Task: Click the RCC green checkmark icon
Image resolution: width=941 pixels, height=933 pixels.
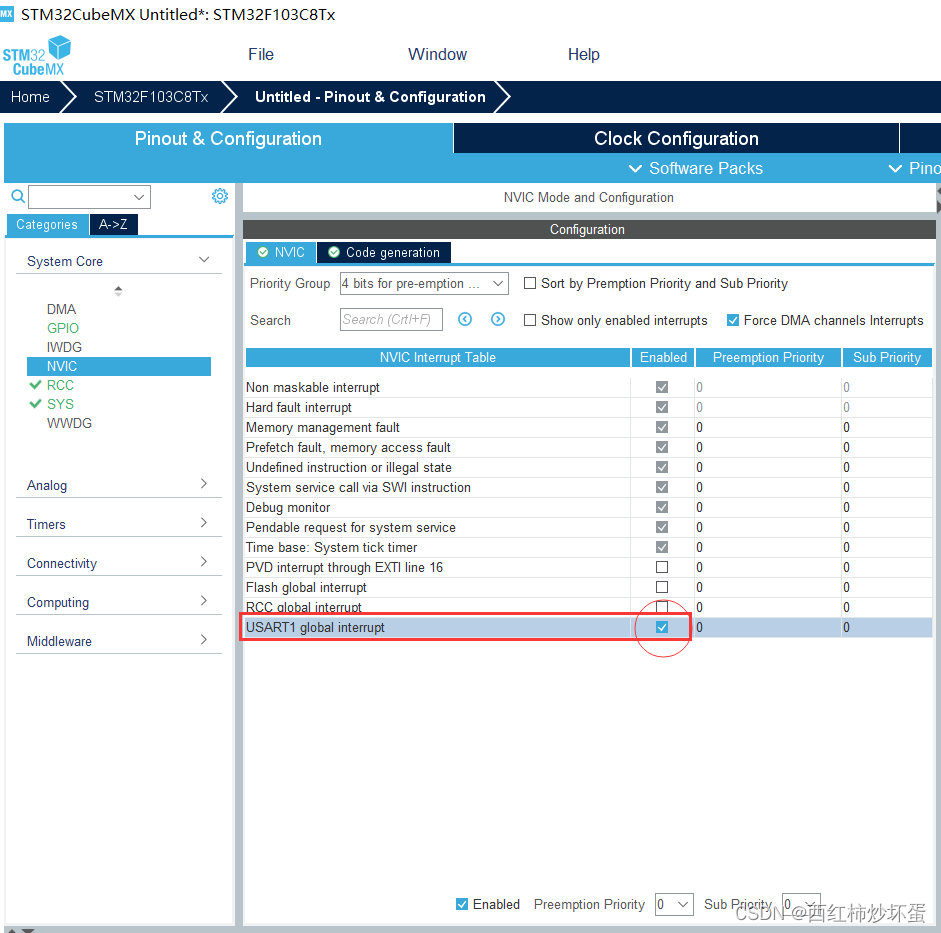Action: coord(35,385)
